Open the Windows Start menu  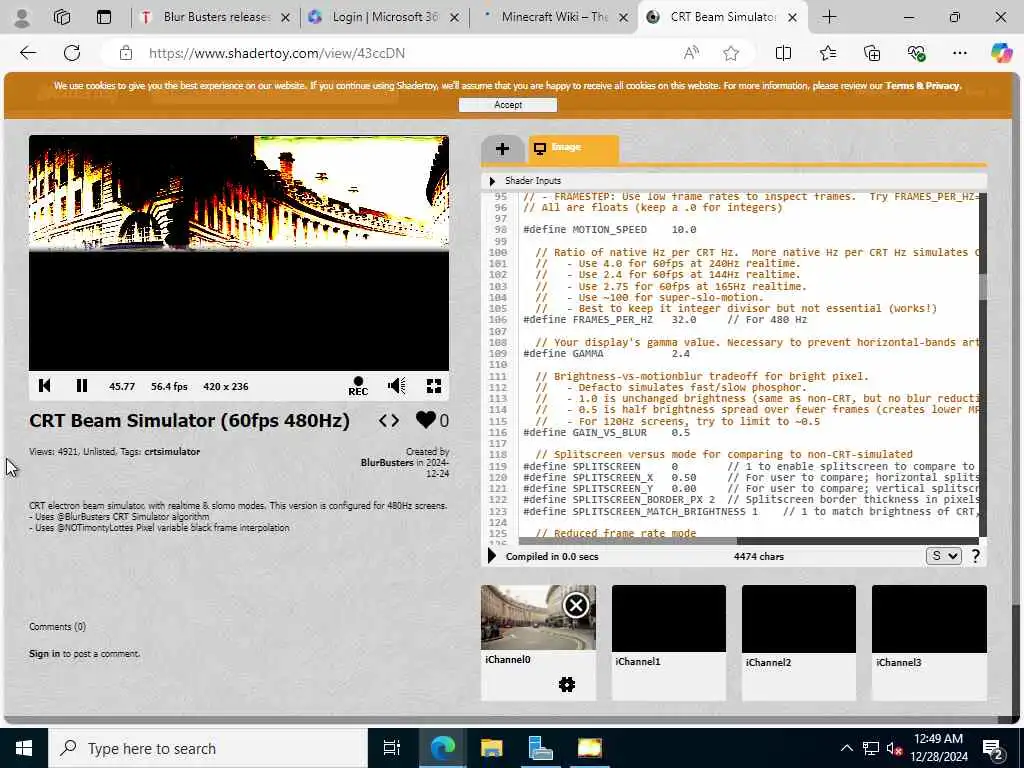[x=24, y=748]
